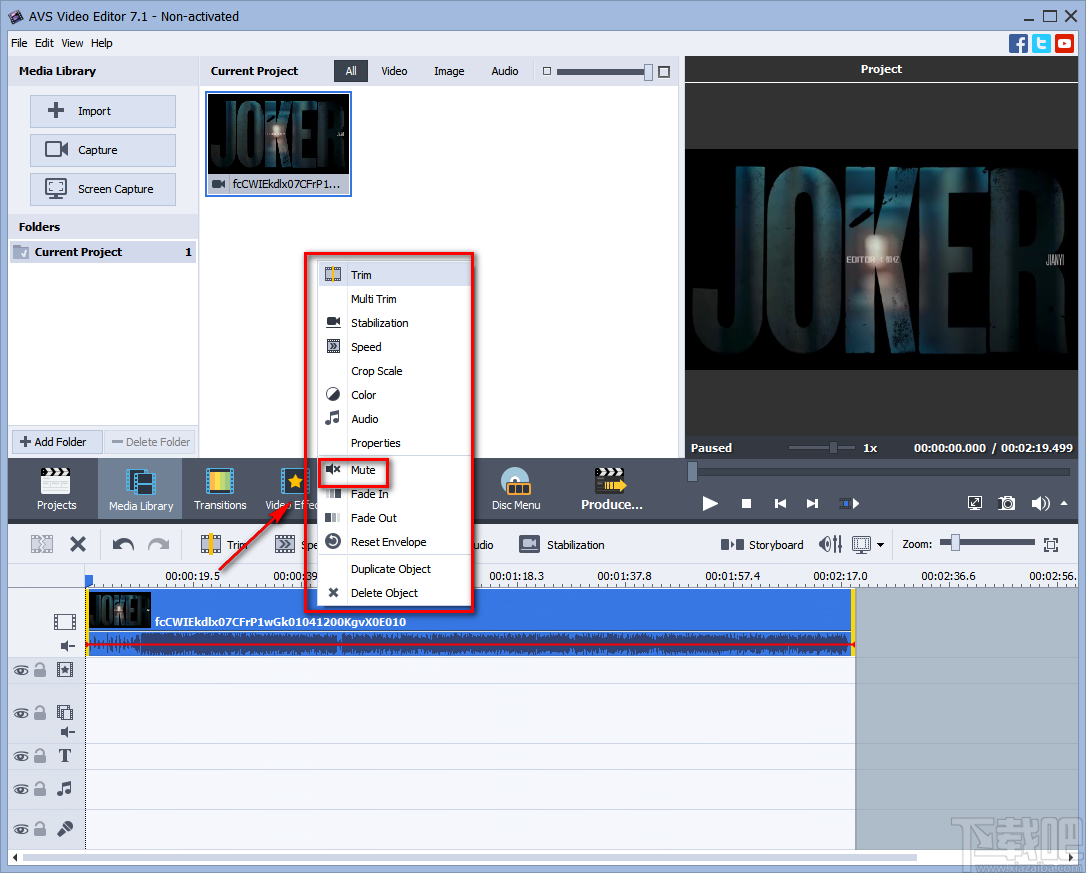
Task: Click the Import button
Action: pyautogui.click(x=103, y=111)
